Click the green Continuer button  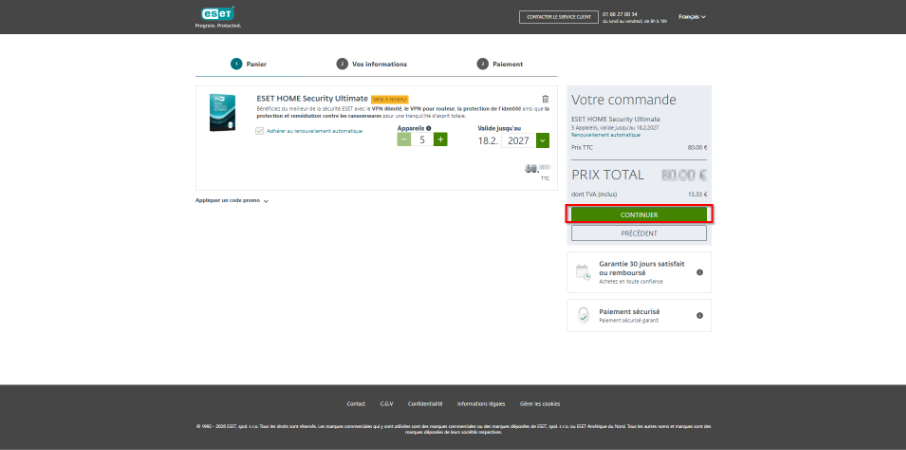[639, 214]
